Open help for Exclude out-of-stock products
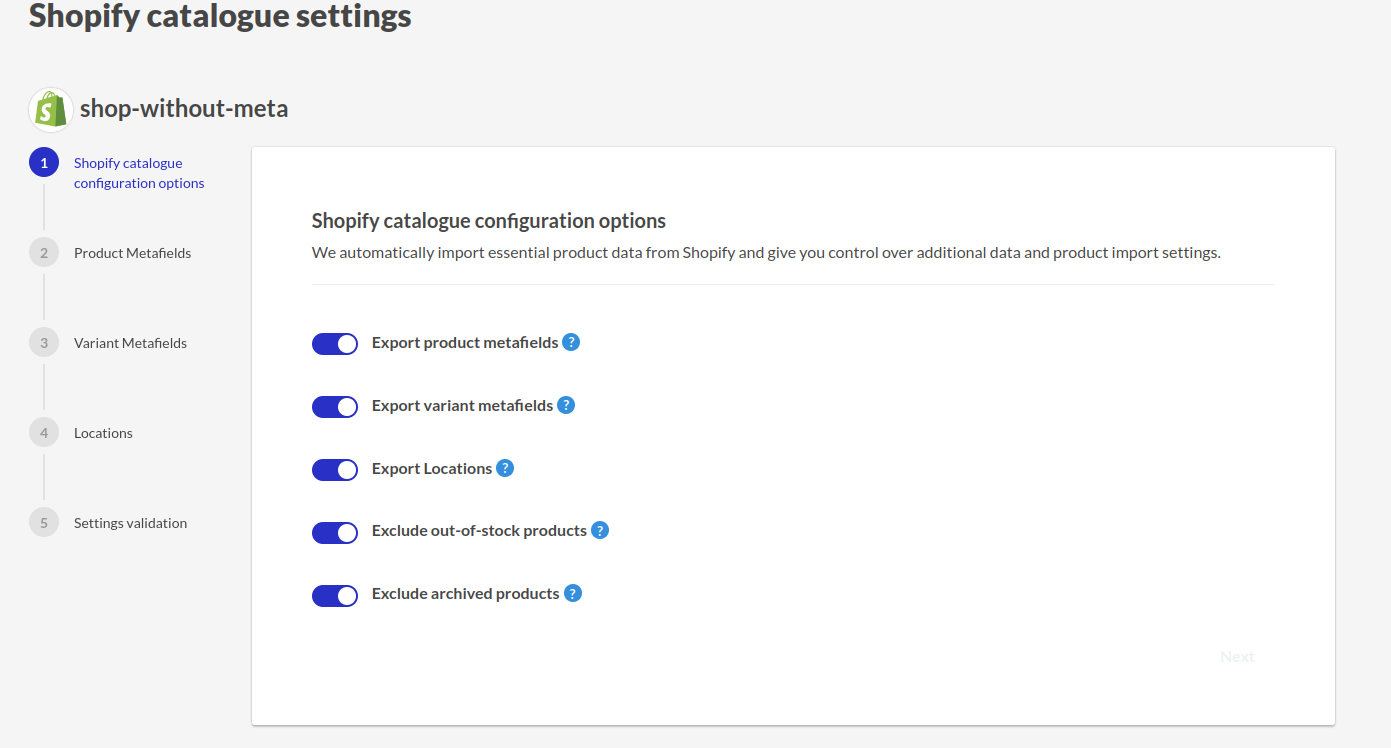 (600, 530)
